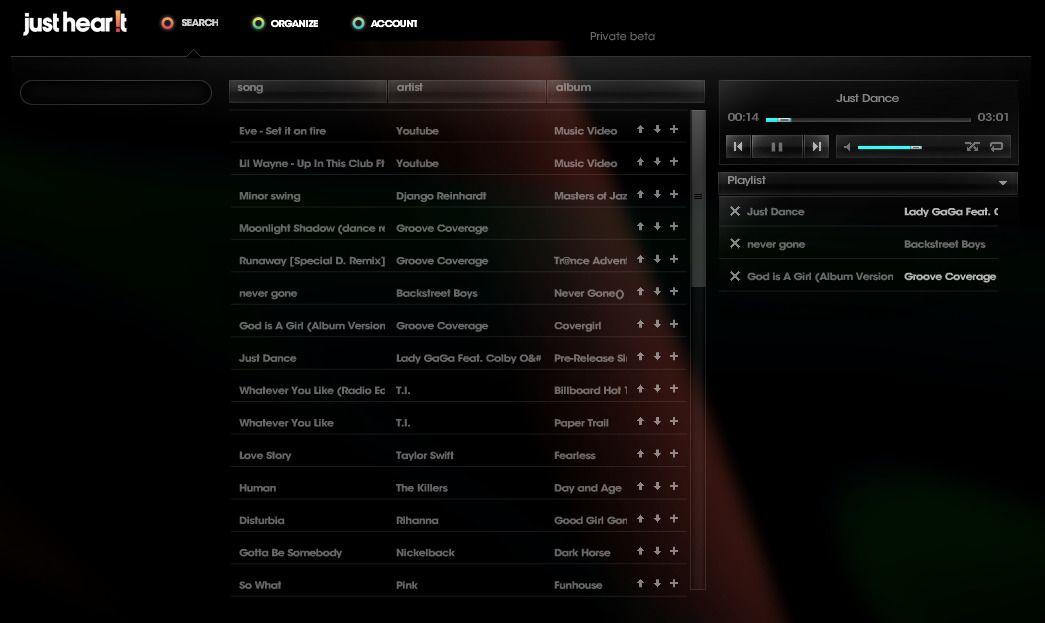Expand the Playlist dropdown arrow

tap(1002, 182)
